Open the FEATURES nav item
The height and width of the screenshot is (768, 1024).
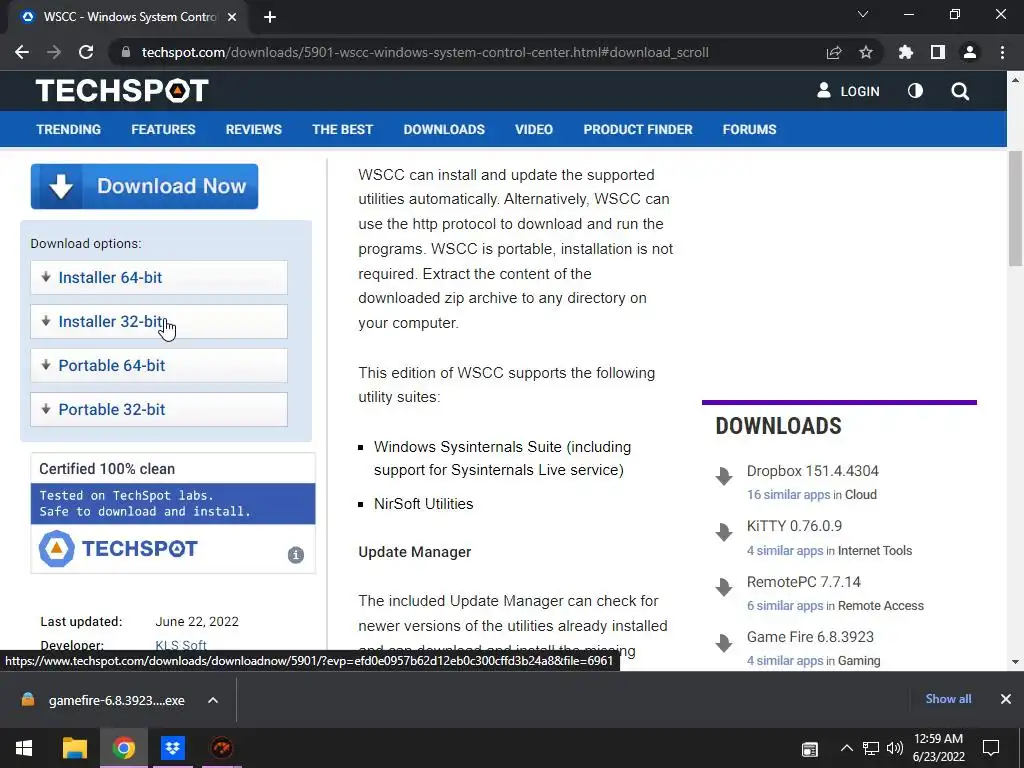coord(163,129)
